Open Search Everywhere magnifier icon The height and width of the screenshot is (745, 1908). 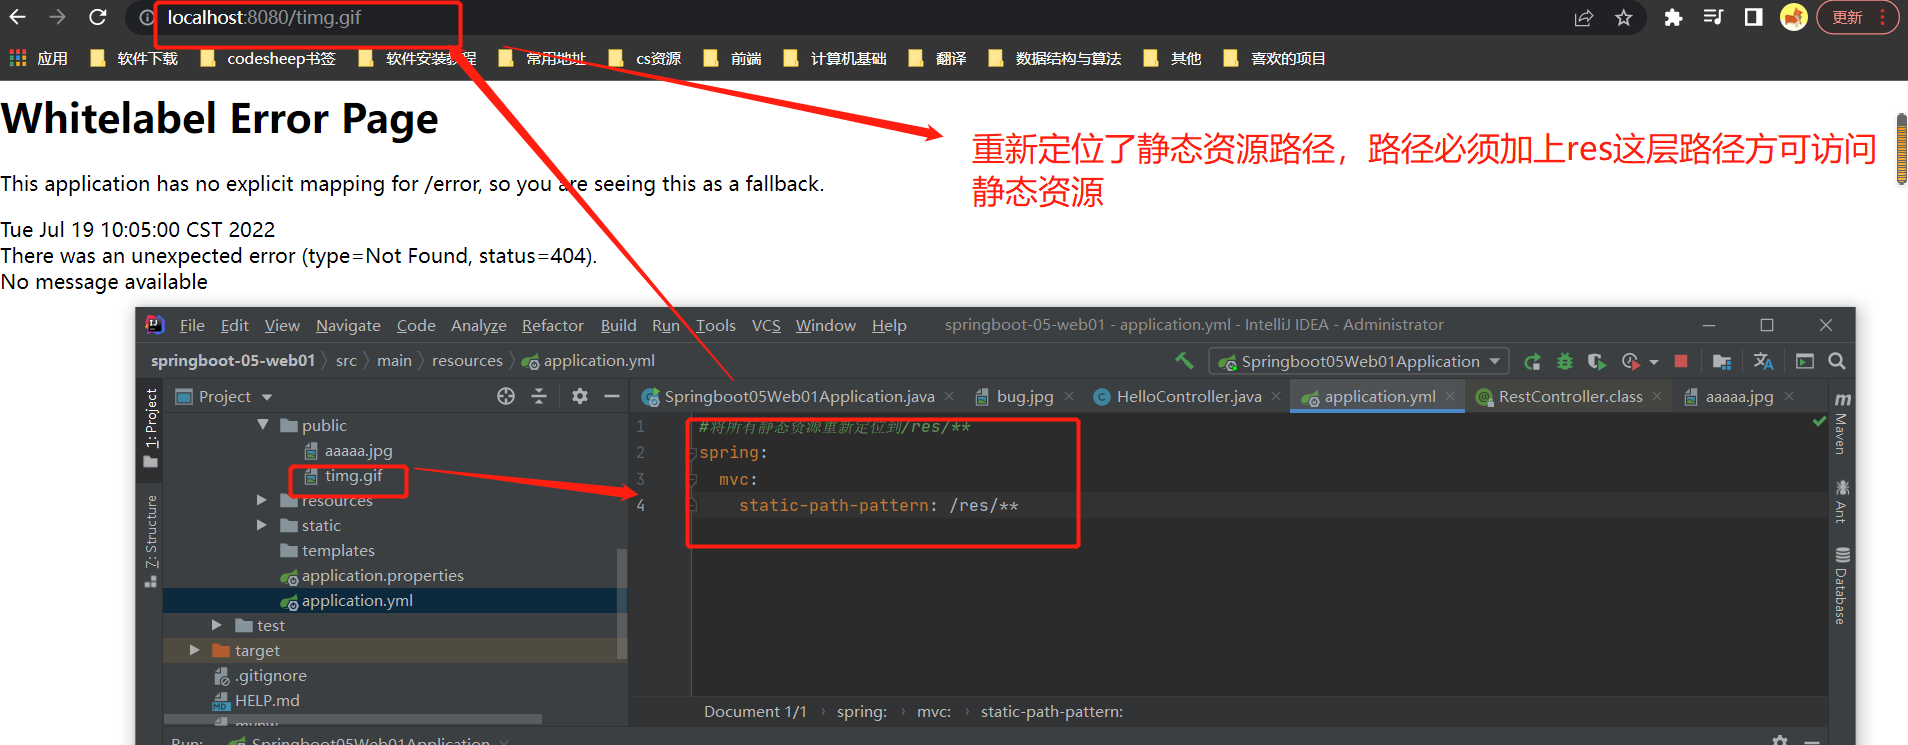tap(1837, 361)
